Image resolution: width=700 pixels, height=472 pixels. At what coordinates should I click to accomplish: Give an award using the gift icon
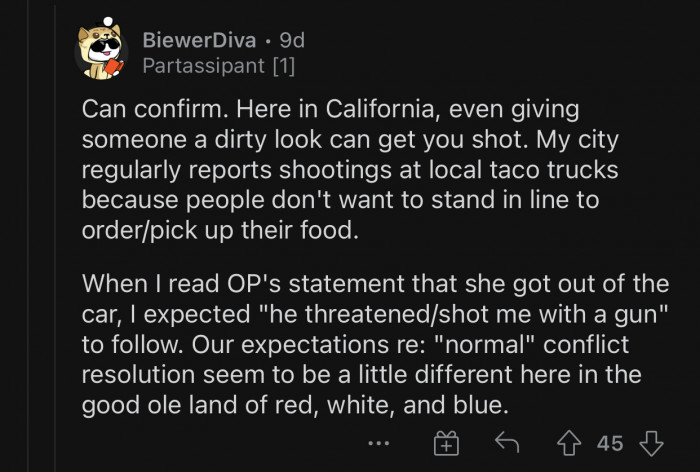coord(445,443)
